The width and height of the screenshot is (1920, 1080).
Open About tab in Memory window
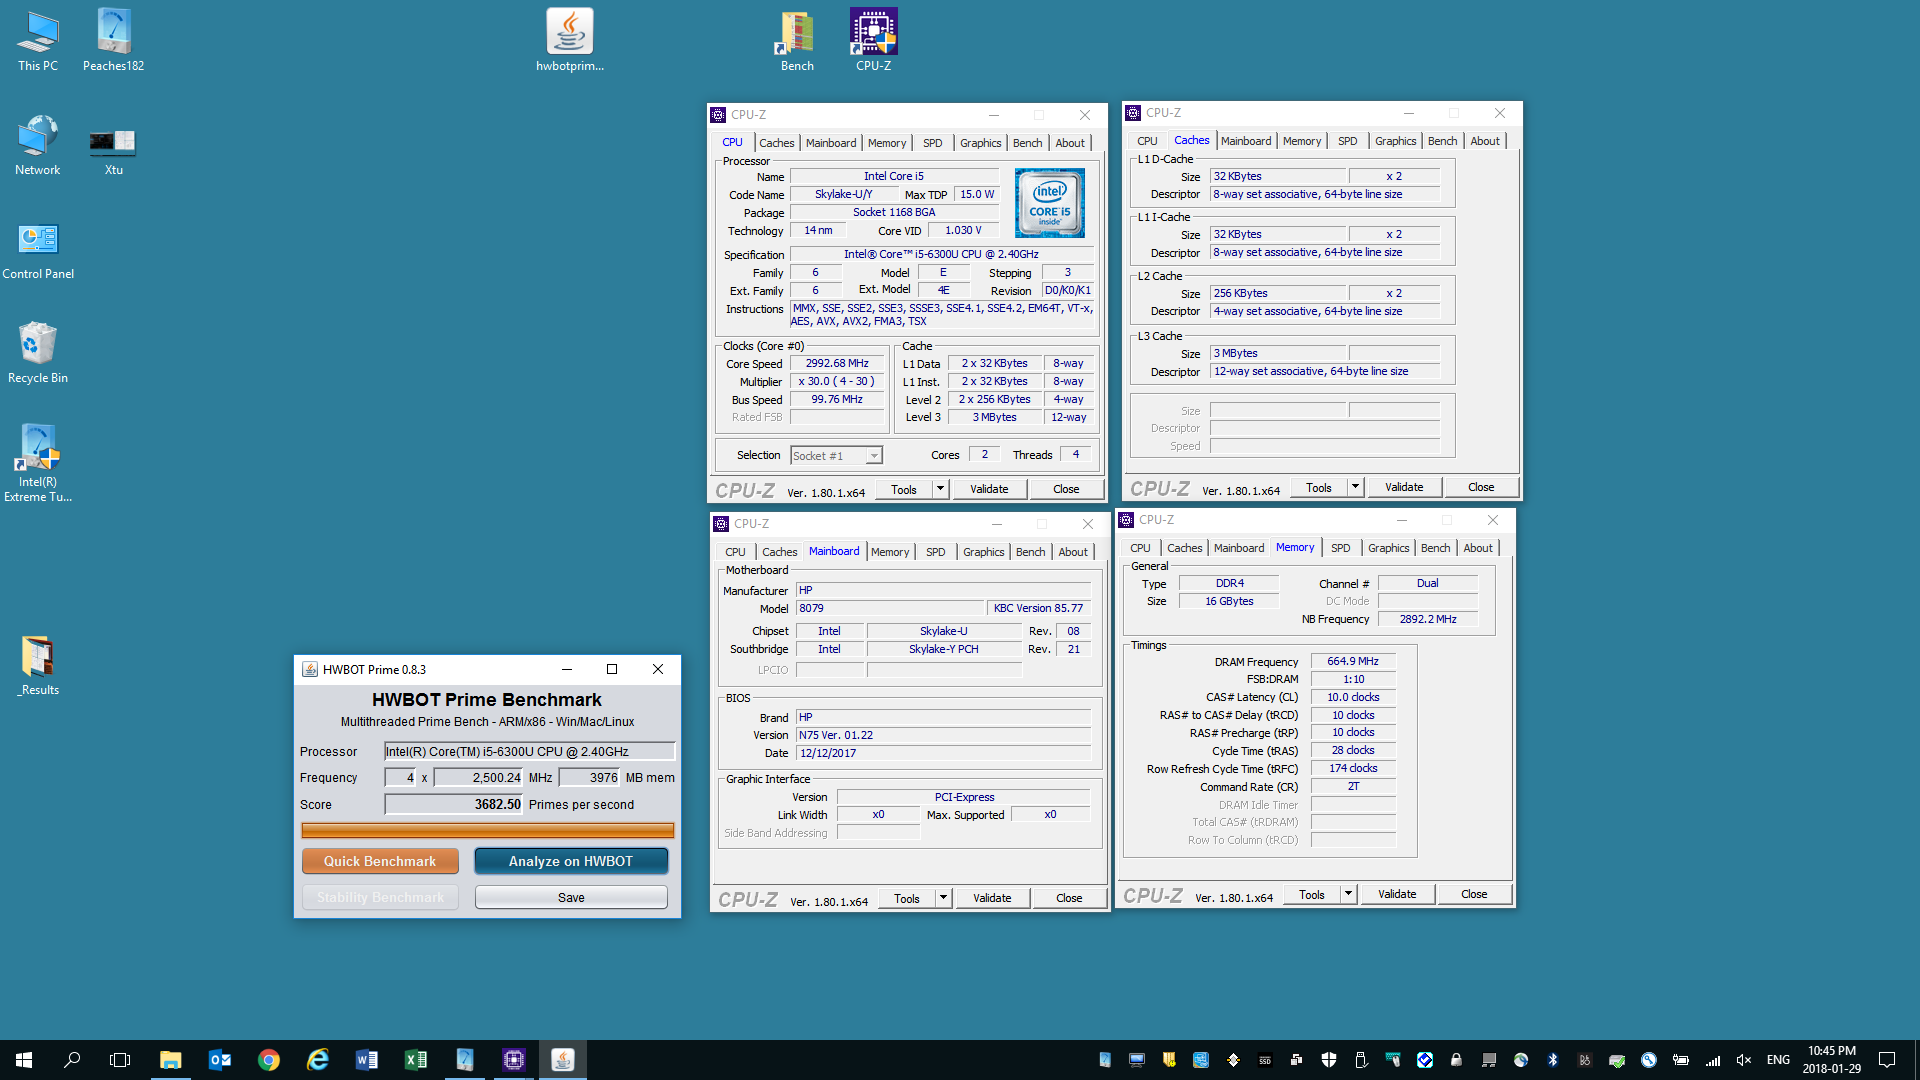click(x=1477, y=548)
